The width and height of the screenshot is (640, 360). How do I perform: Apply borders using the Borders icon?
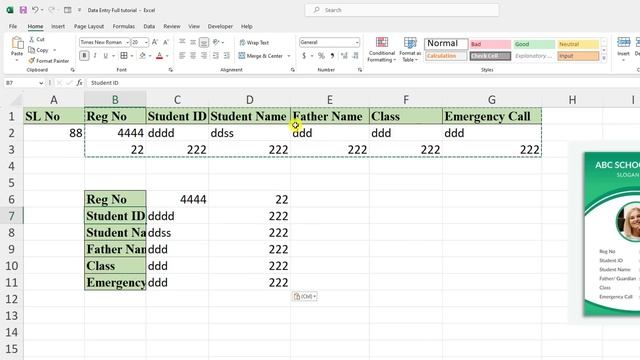point(124,55)
